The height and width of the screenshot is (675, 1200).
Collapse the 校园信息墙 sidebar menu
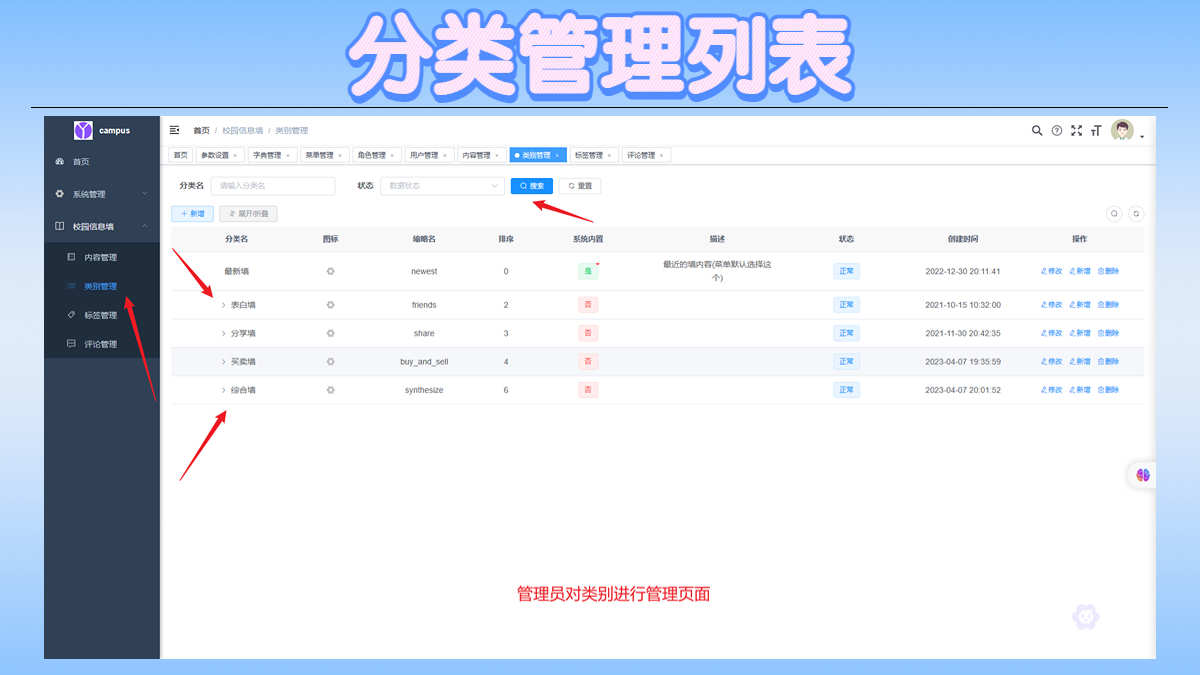point(102,226)
